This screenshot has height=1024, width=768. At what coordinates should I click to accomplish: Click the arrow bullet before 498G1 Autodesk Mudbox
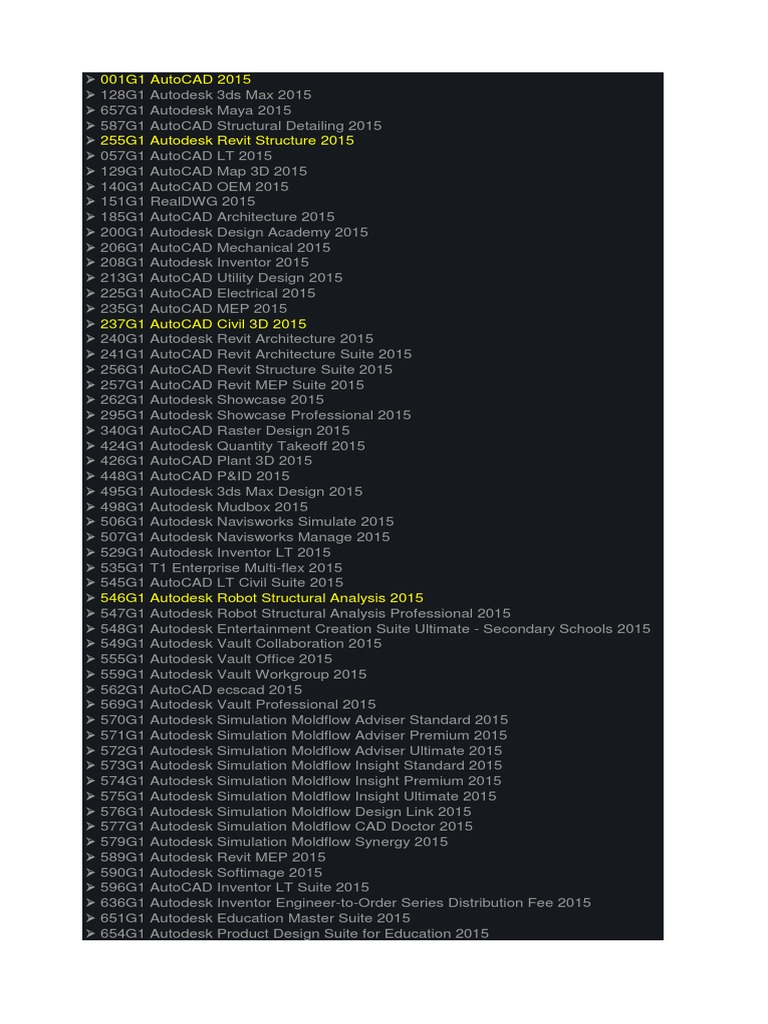tap(90, 507)
